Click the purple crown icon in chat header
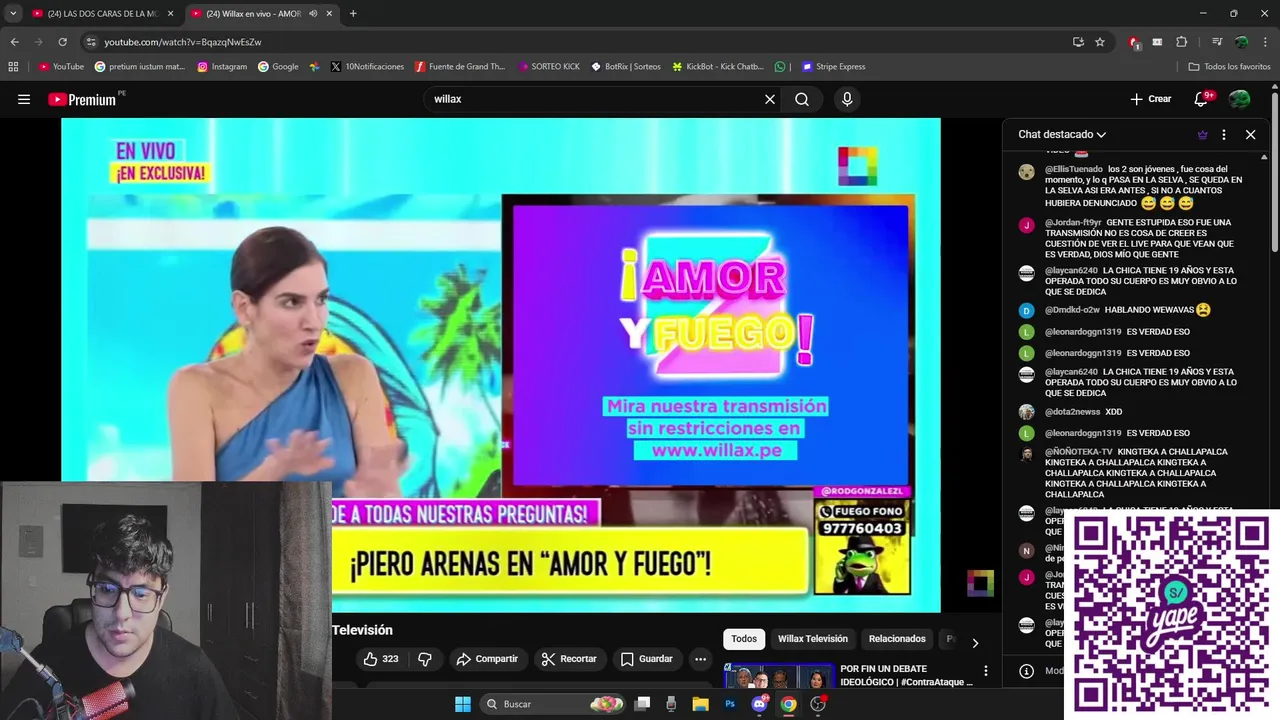Viewport: 1280px width, 720px height. click(x=1202, y=134)
